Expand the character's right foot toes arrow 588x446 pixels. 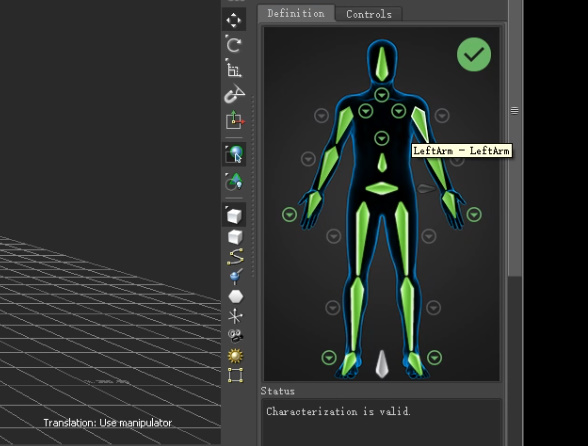tap(329, 357)
